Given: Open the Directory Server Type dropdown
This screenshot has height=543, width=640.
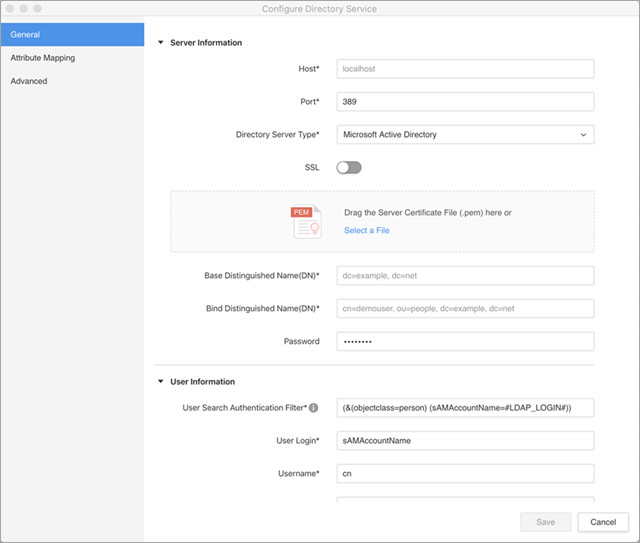Looking at the screenshot, I should coord(465,134).
